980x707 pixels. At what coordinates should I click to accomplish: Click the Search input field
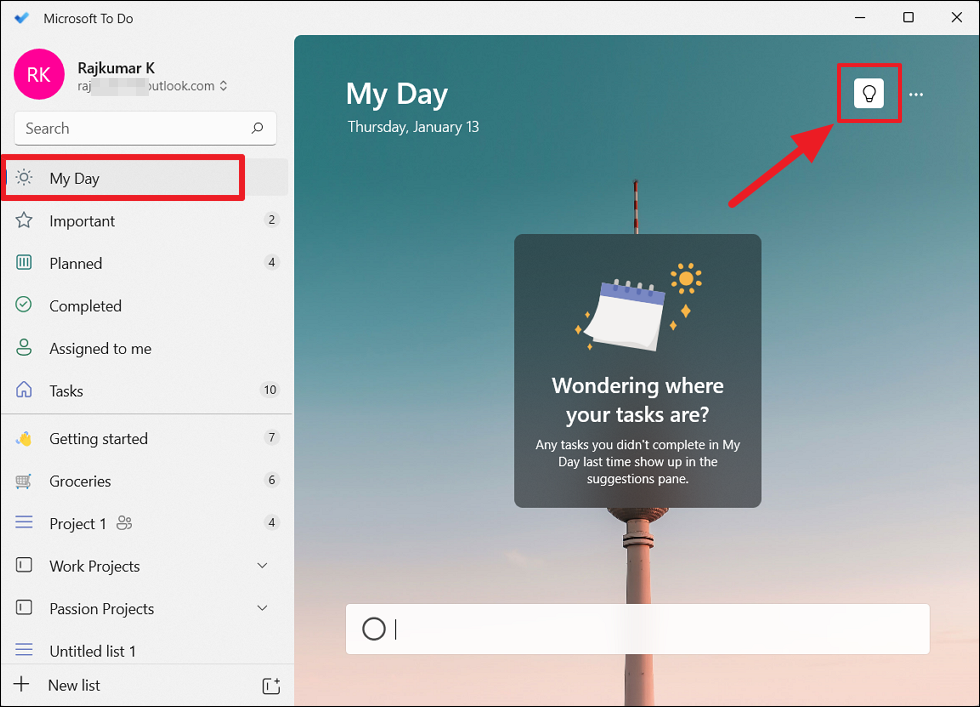tap(145, 128)
